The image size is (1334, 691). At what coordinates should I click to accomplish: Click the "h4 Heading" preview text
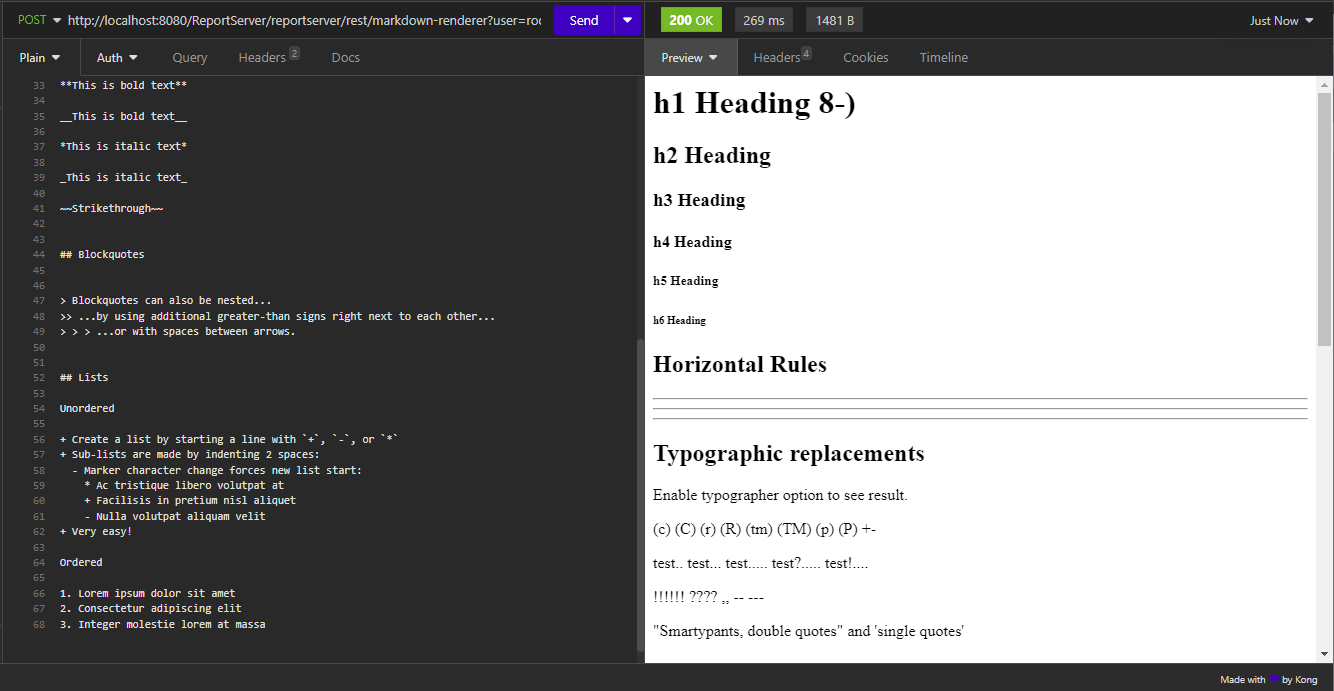click(692, 242)
